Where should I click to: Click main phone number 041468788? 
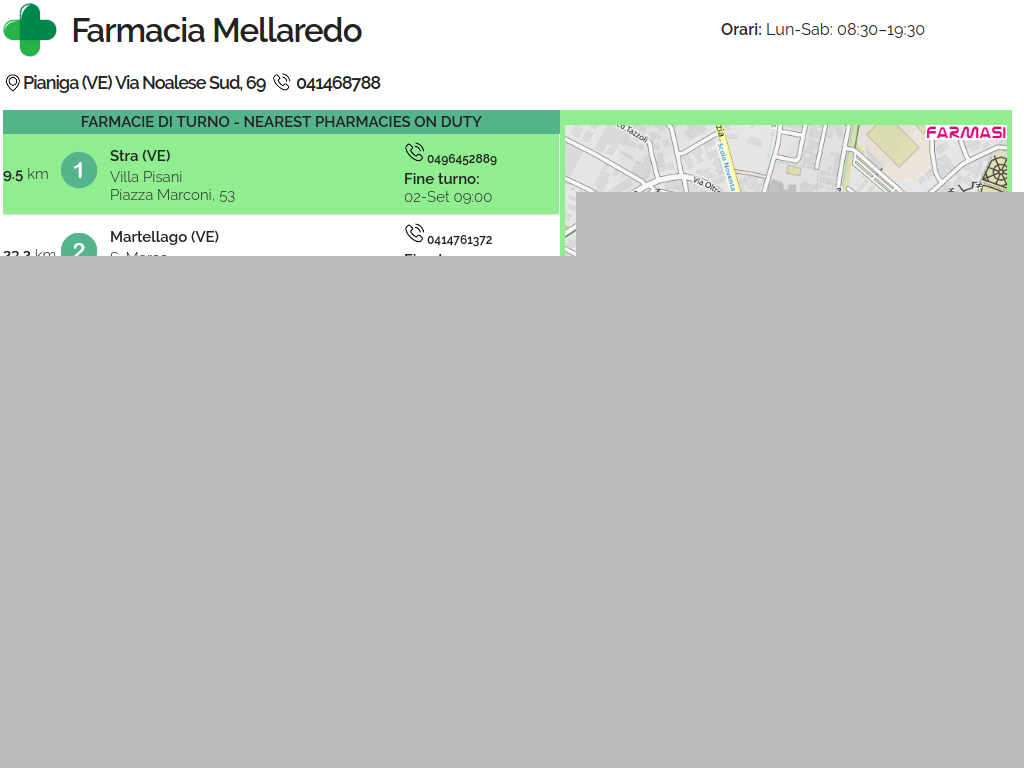(338, 83)
